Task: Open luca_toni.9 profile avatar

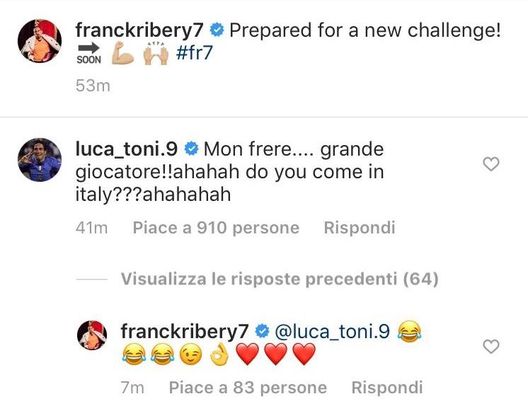Action: tap(39, 160)
